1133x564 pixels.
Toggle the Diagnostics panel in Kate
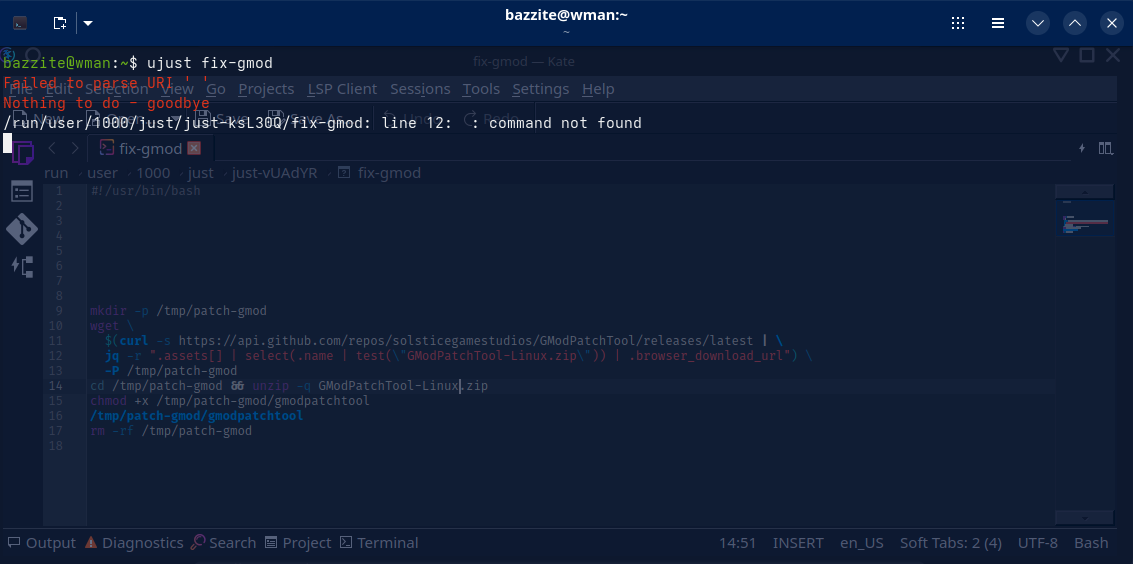[x=134, y=543]
